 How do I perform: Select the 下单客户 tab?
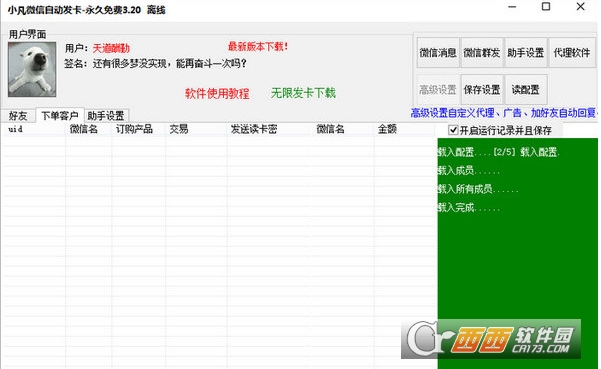pos(60,115)
